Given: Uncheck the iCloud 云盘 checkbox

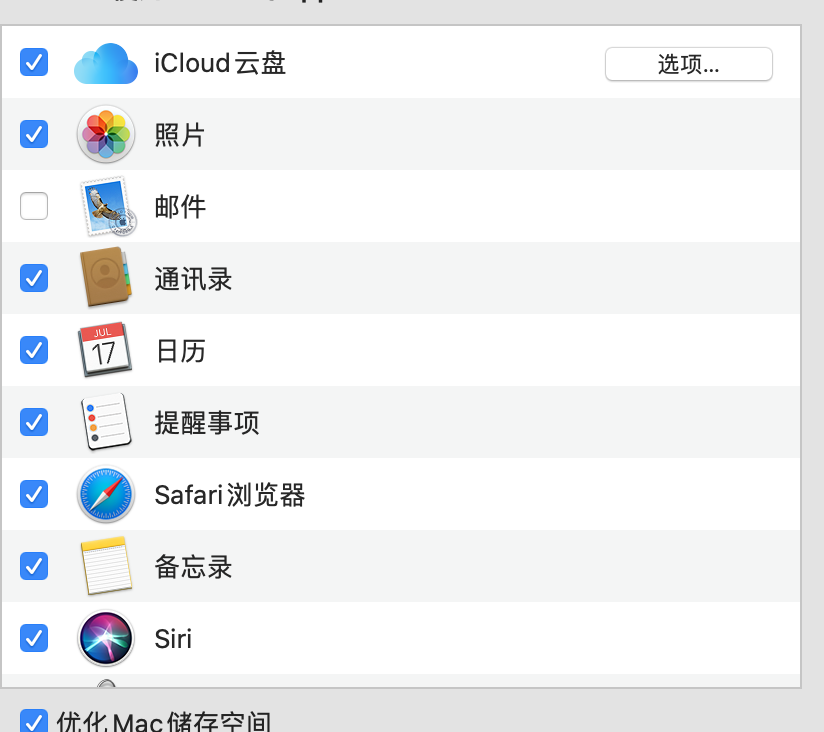Looking at the screenshot, I should [34, 62].
